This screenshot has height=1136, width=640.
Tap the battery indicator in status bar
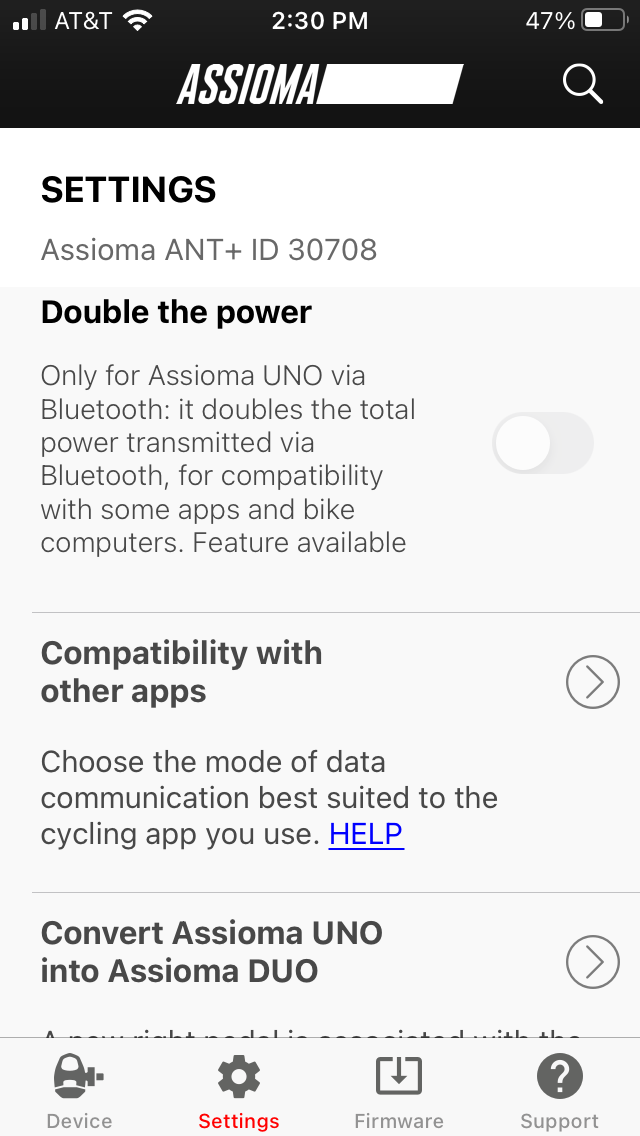[x=605, y=20]
